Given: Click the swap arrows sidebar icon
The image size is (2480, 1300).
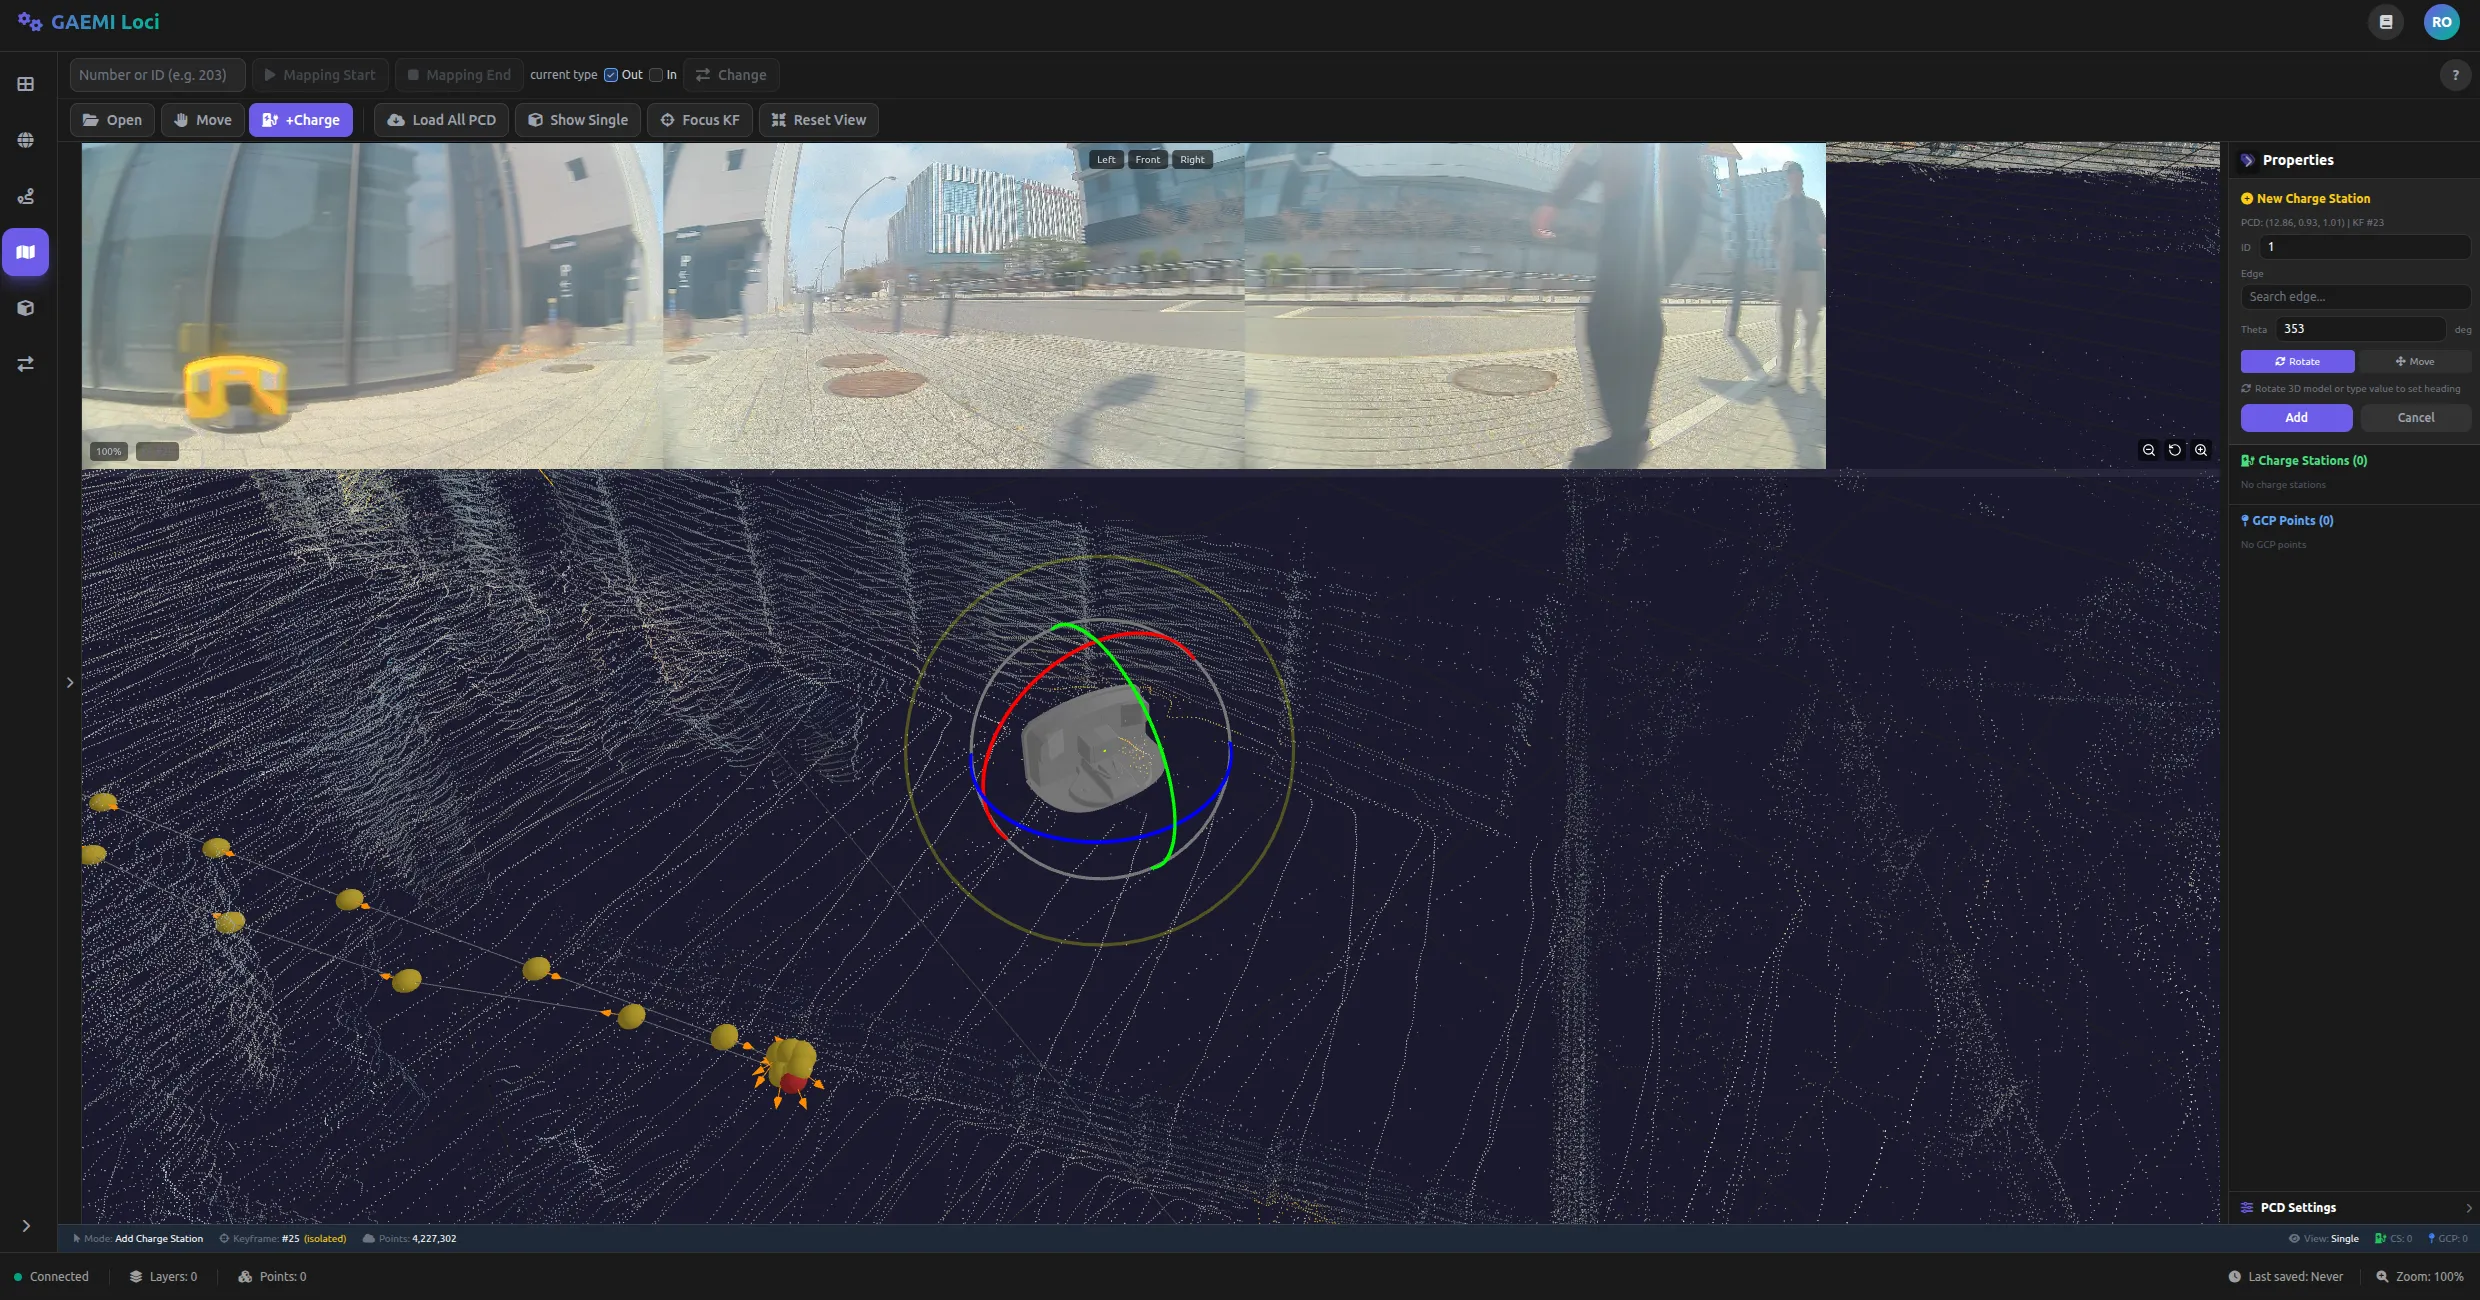Looking at the screenshot, I should (26, 364).
